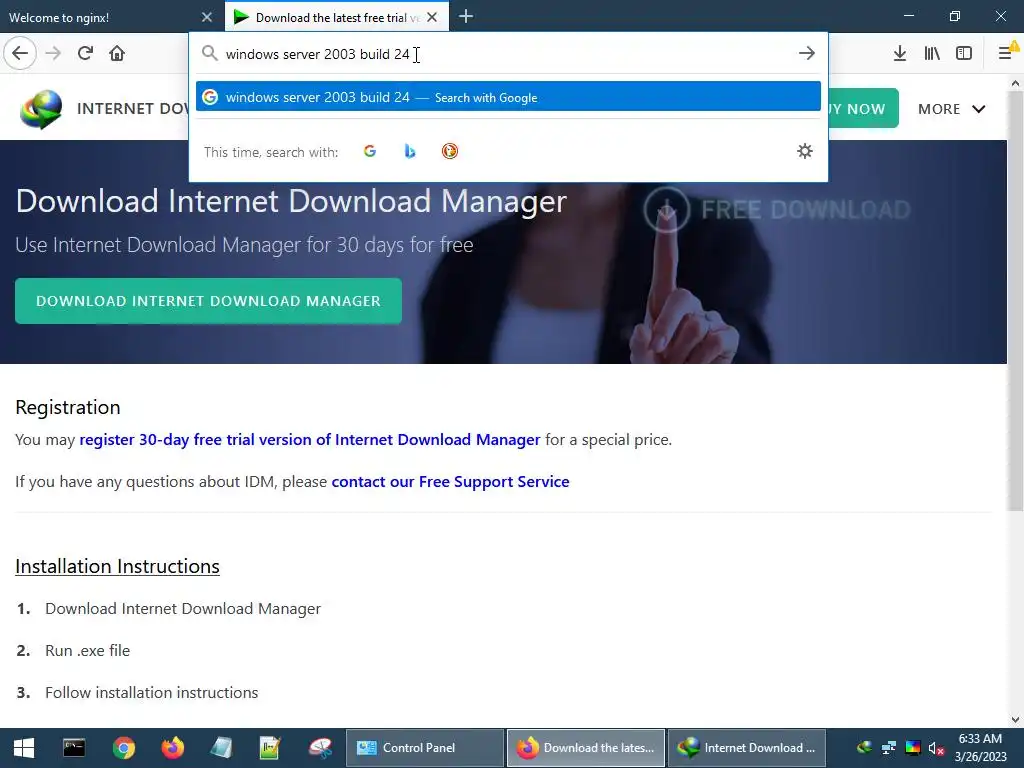Click the Internet Download Manager globe logo
Screen dimensions: 1024x768
point(40,108)
